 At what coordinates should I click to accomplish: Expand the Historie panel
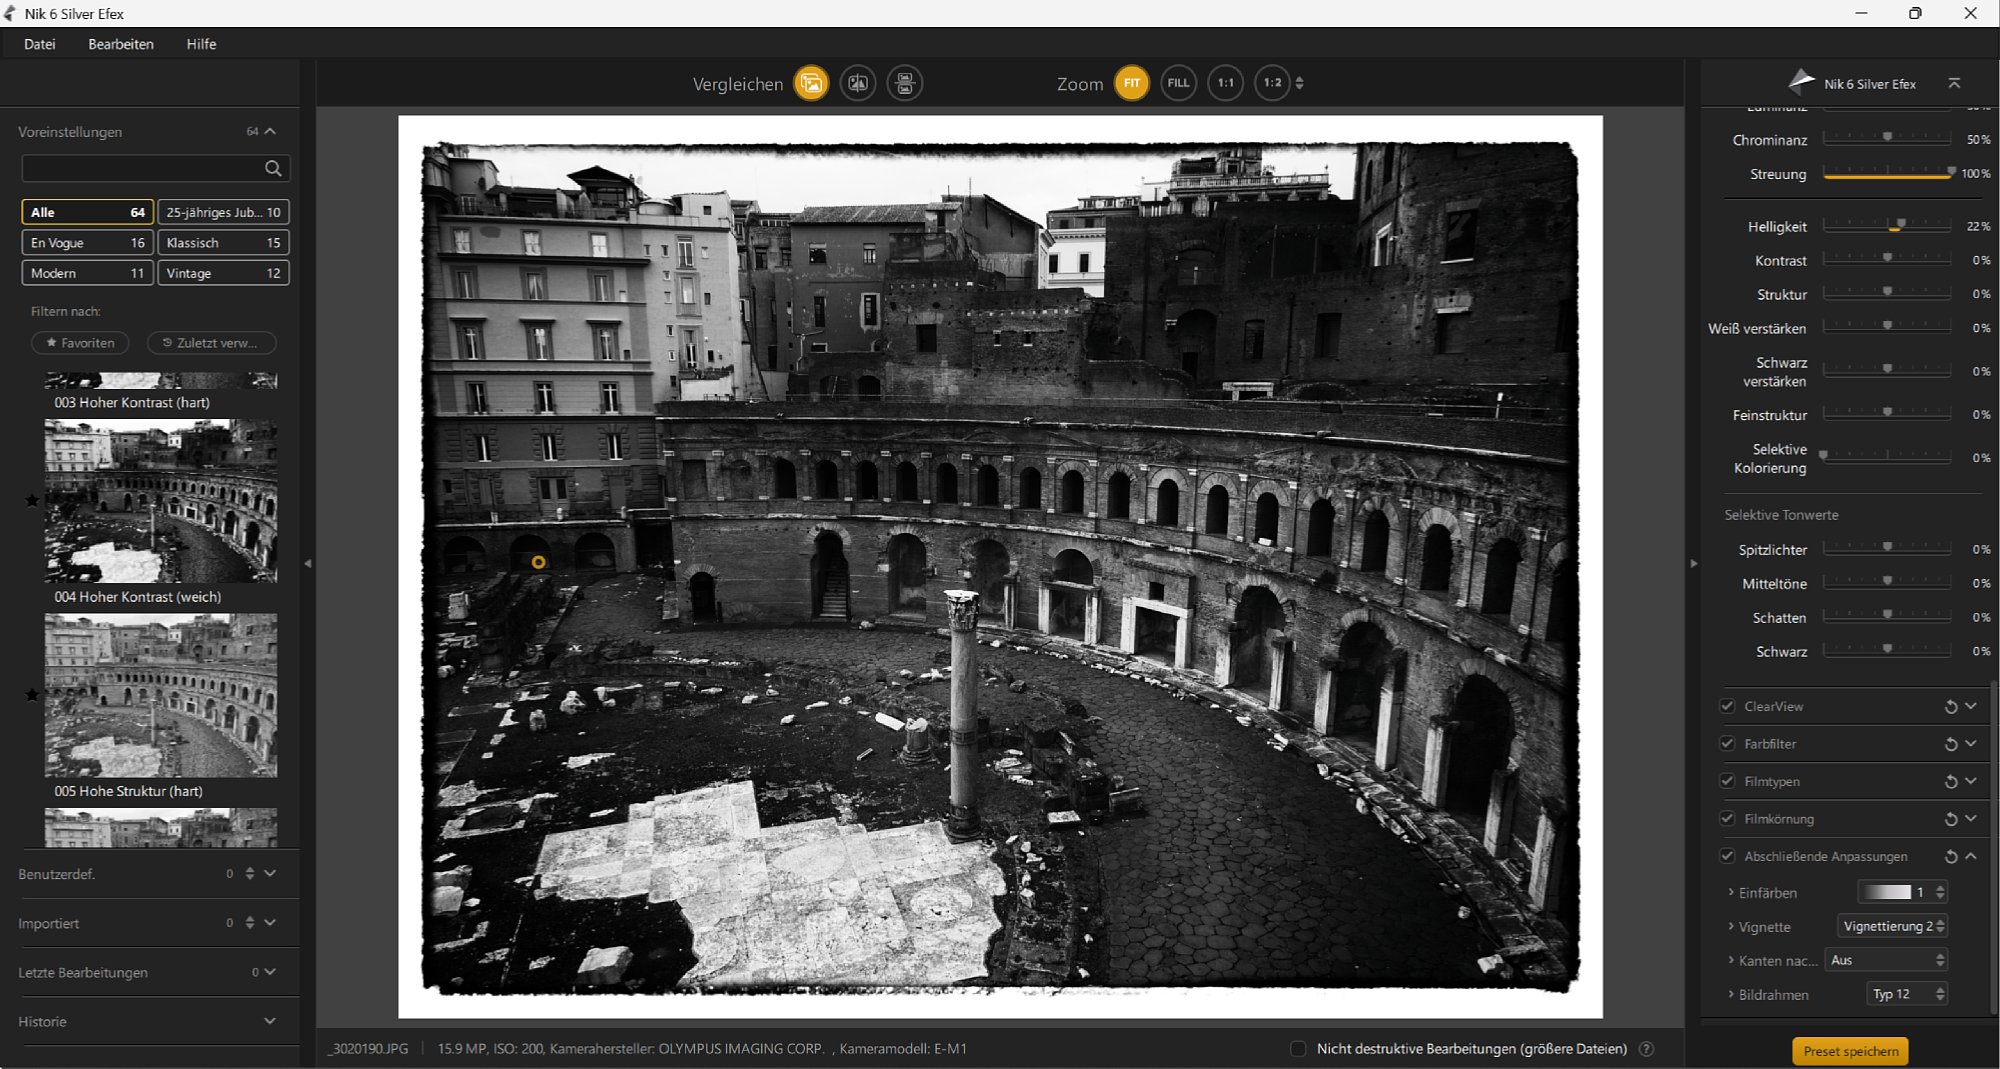point(270,1021)
